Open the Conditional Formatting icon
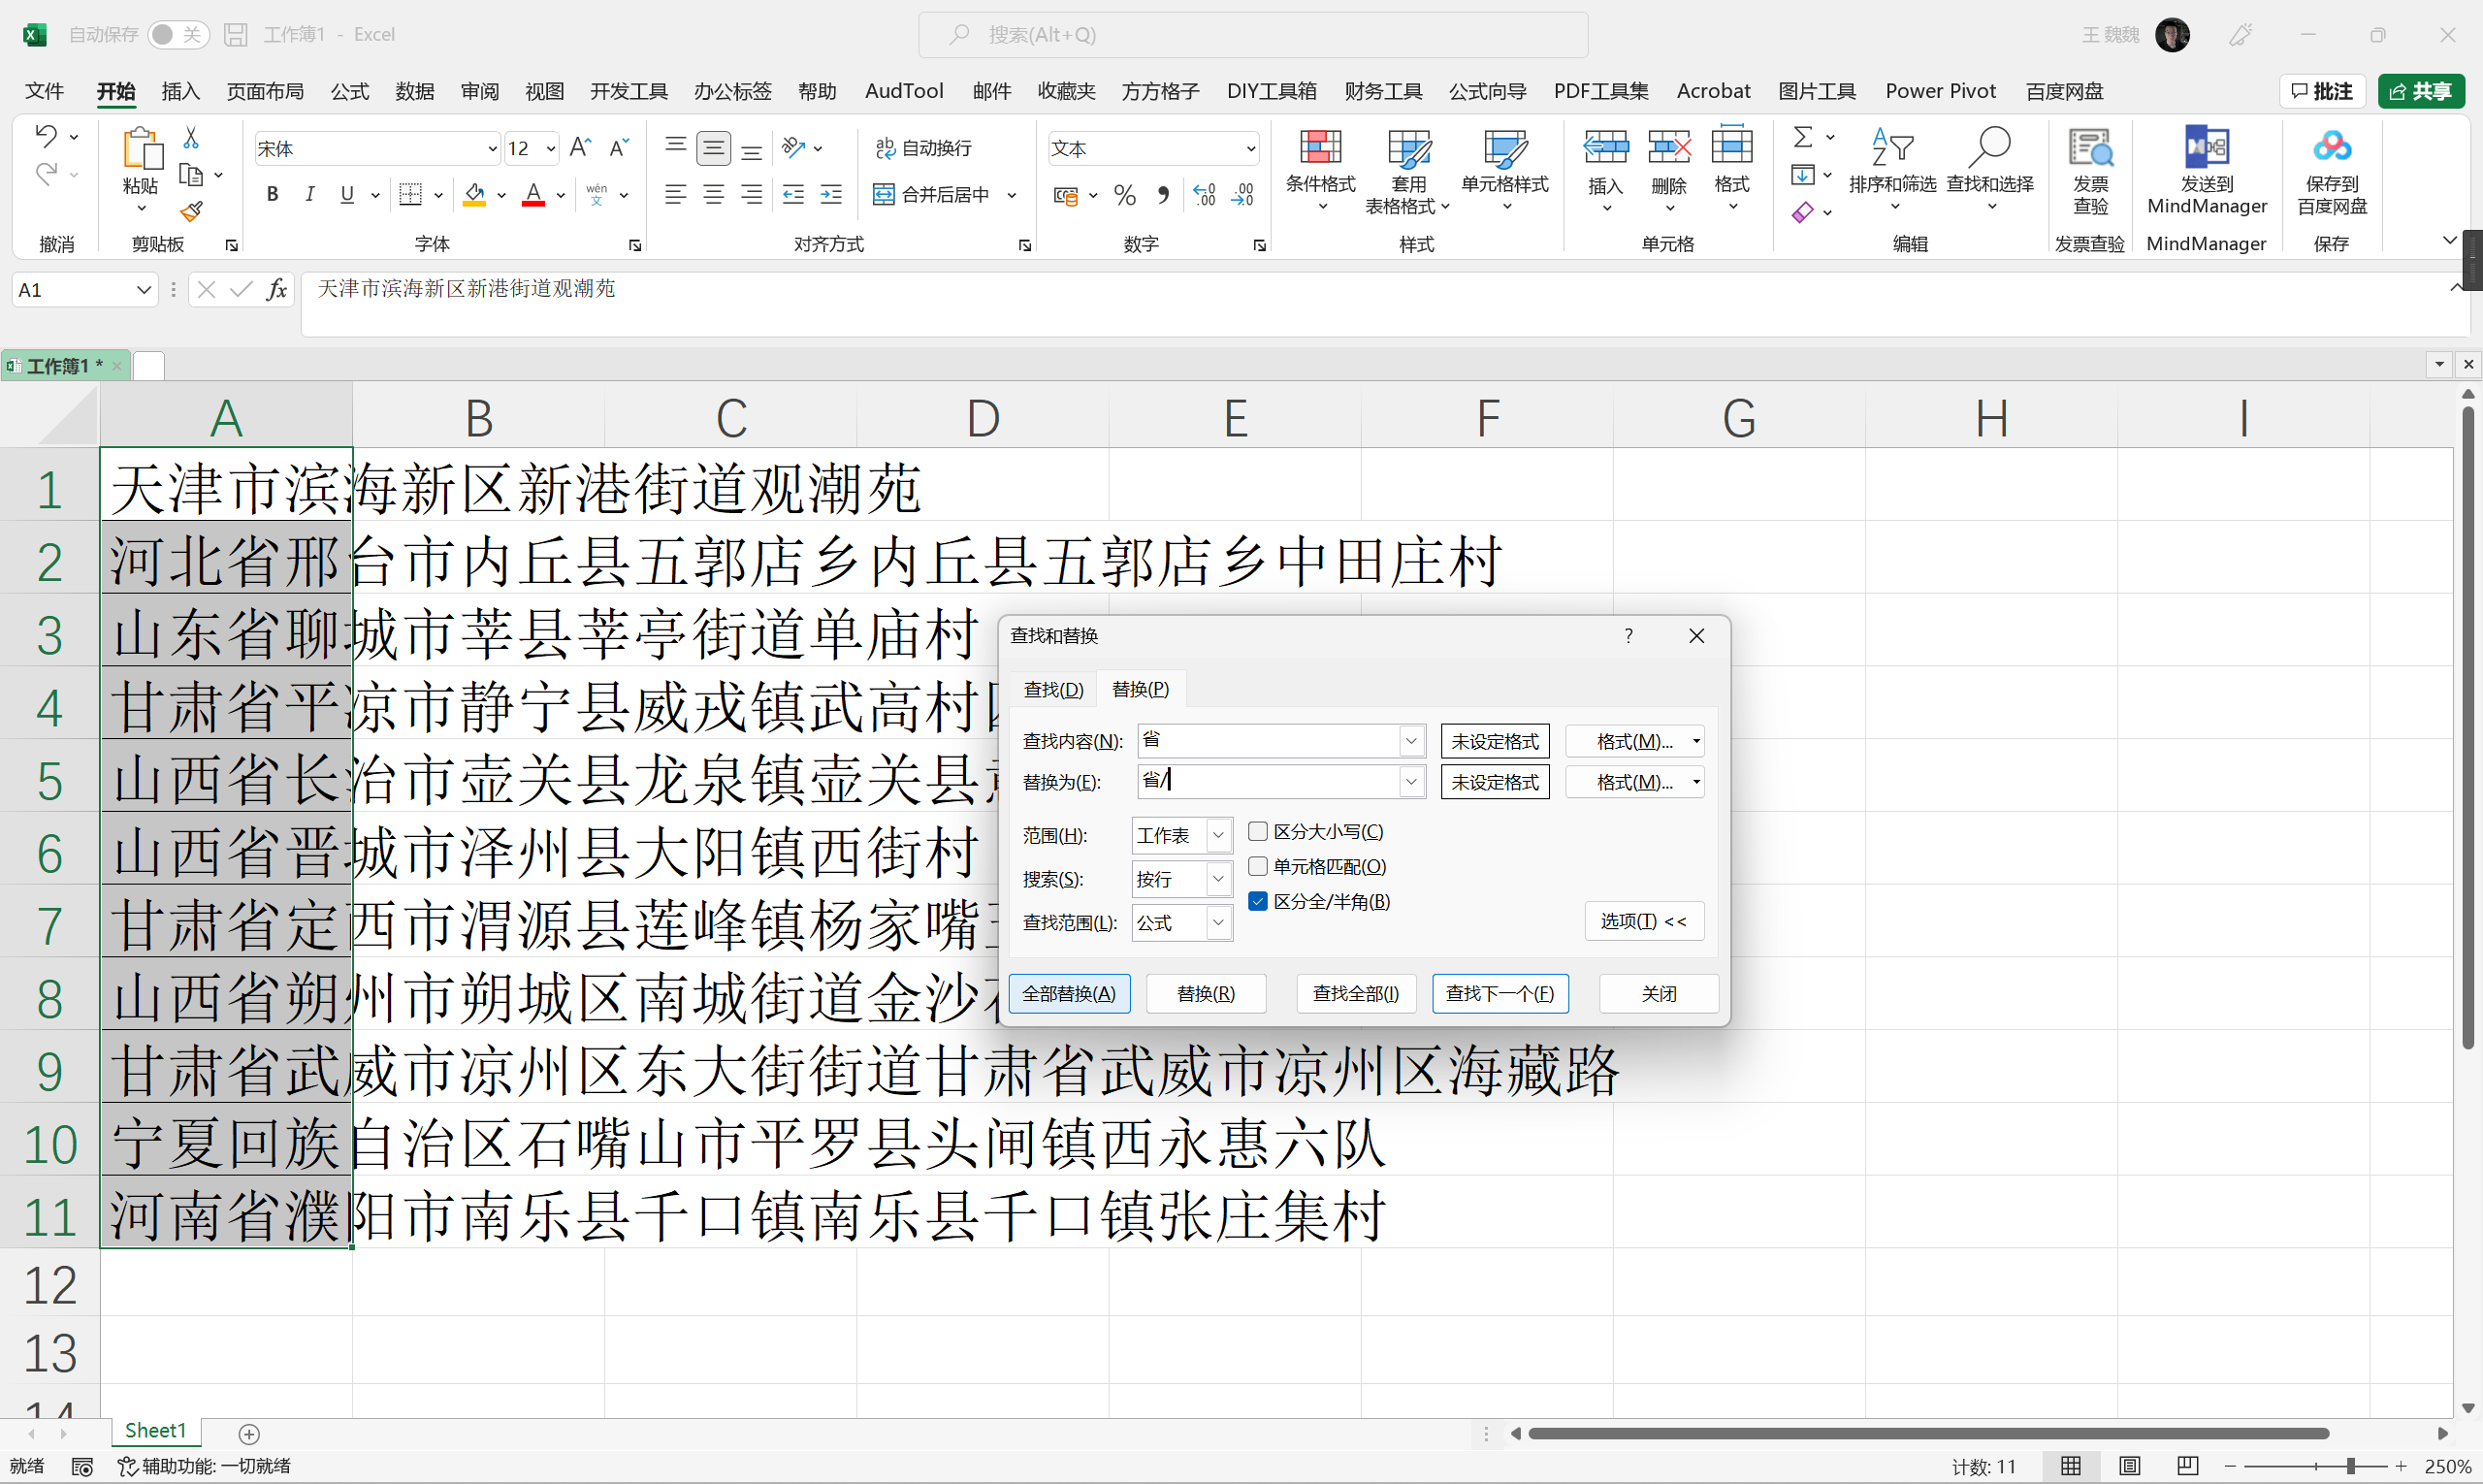 tap(1319, 148)
